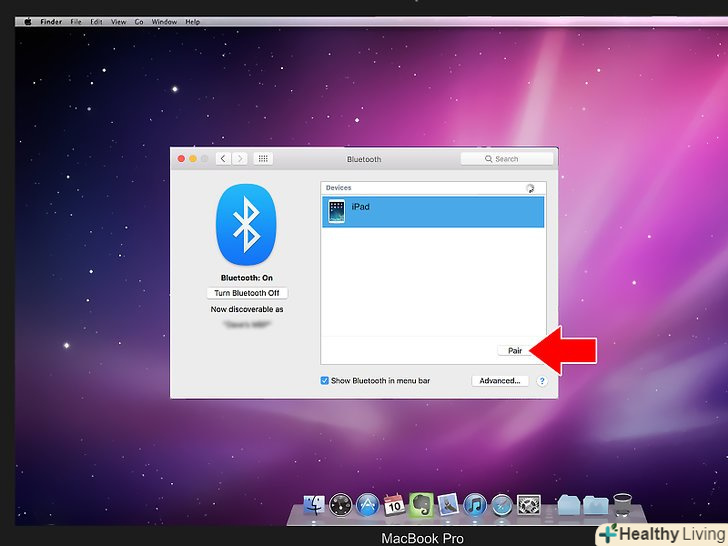Image resolution: width=728 pixels, height=546 pixels.
Task: Click the Search field in Bluetooth window
Action: 507,159
